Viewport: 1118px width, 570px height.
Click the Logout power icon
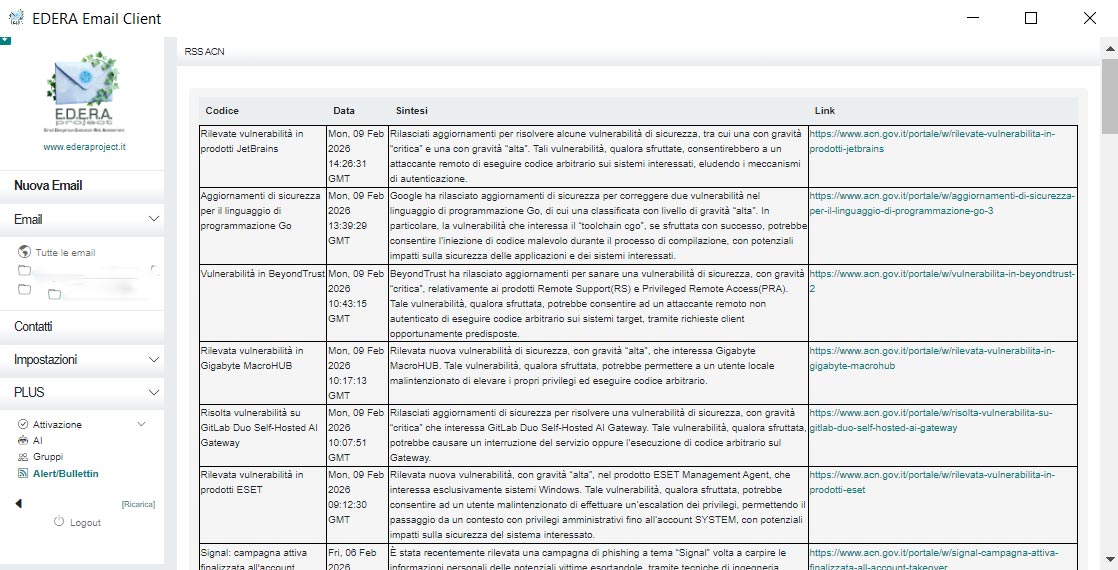59,521
